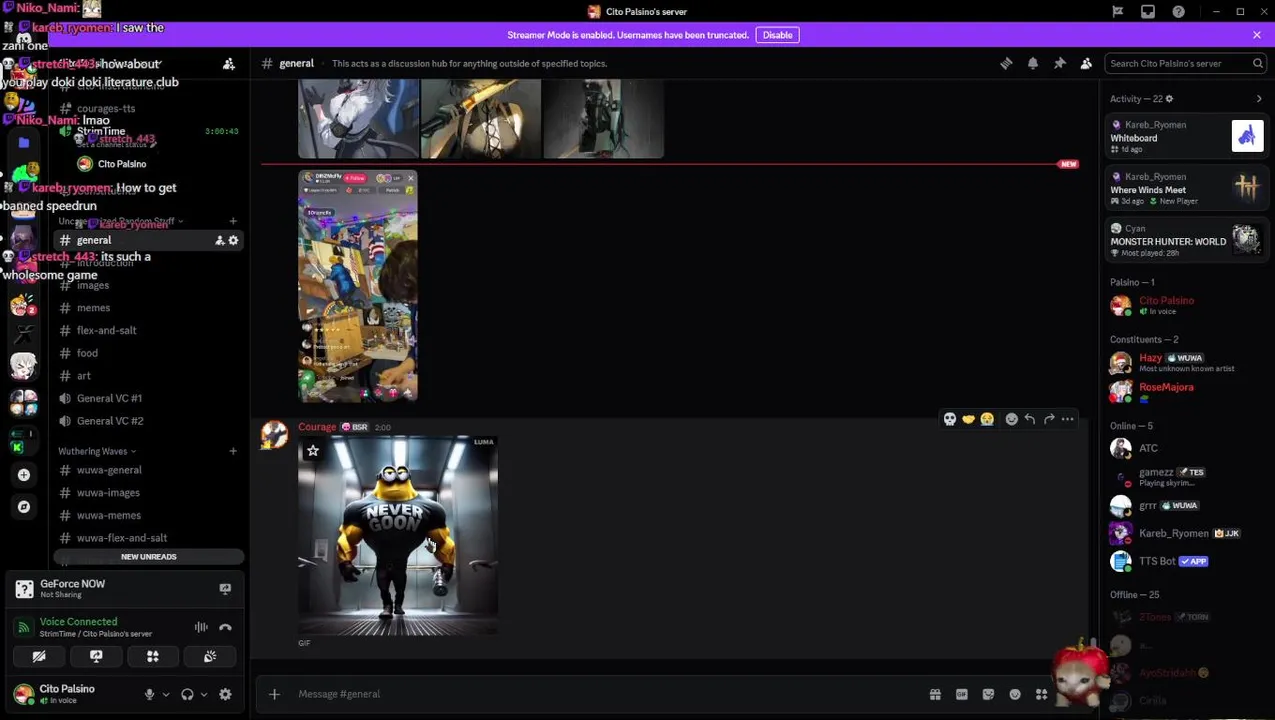Viewport: 1275px width, 720px height.
Task: Select member Hazy in Constituents
Action: [x=1187, y=362]
